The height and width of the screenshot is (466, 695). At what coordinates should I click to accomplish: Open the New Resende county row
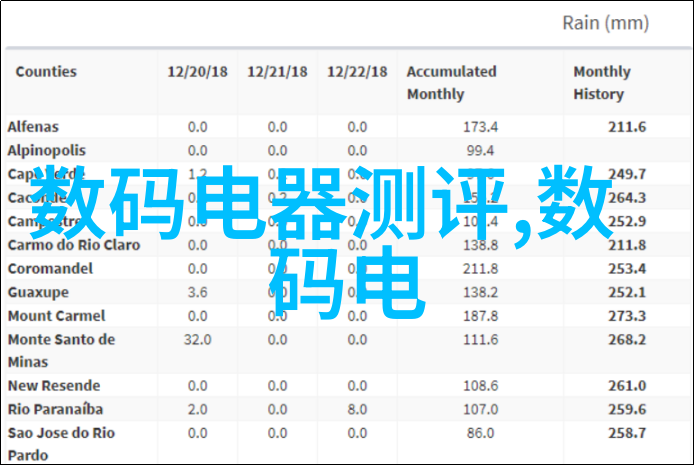click(54, 385)
